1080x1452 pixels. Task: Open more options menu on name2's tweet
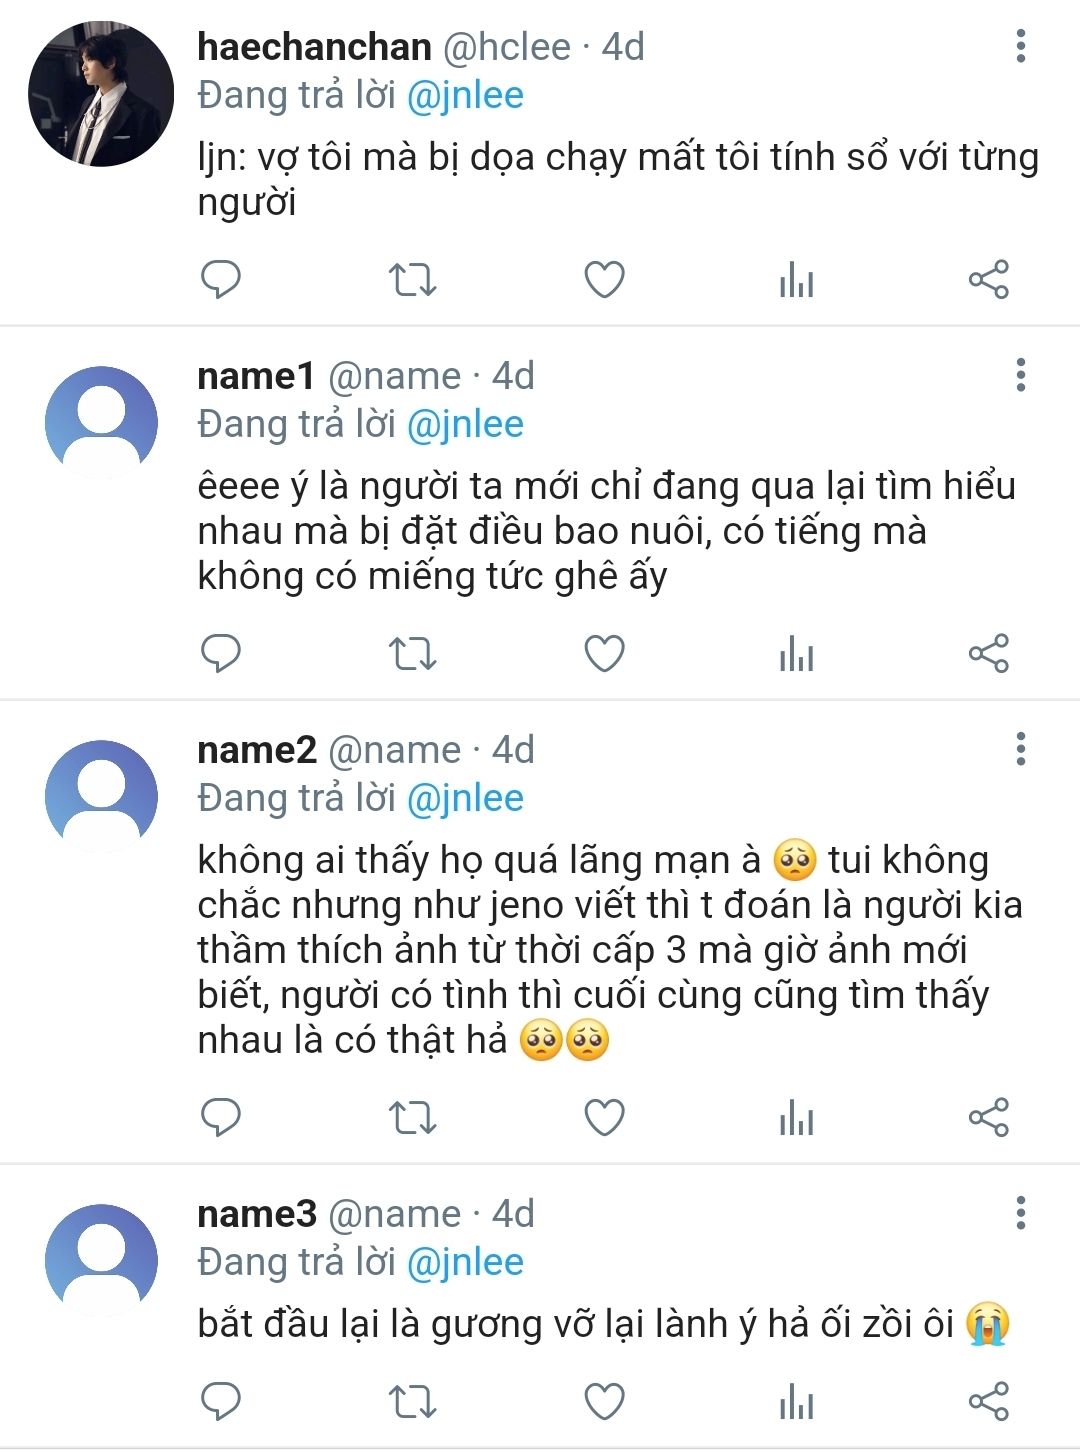1020,749
